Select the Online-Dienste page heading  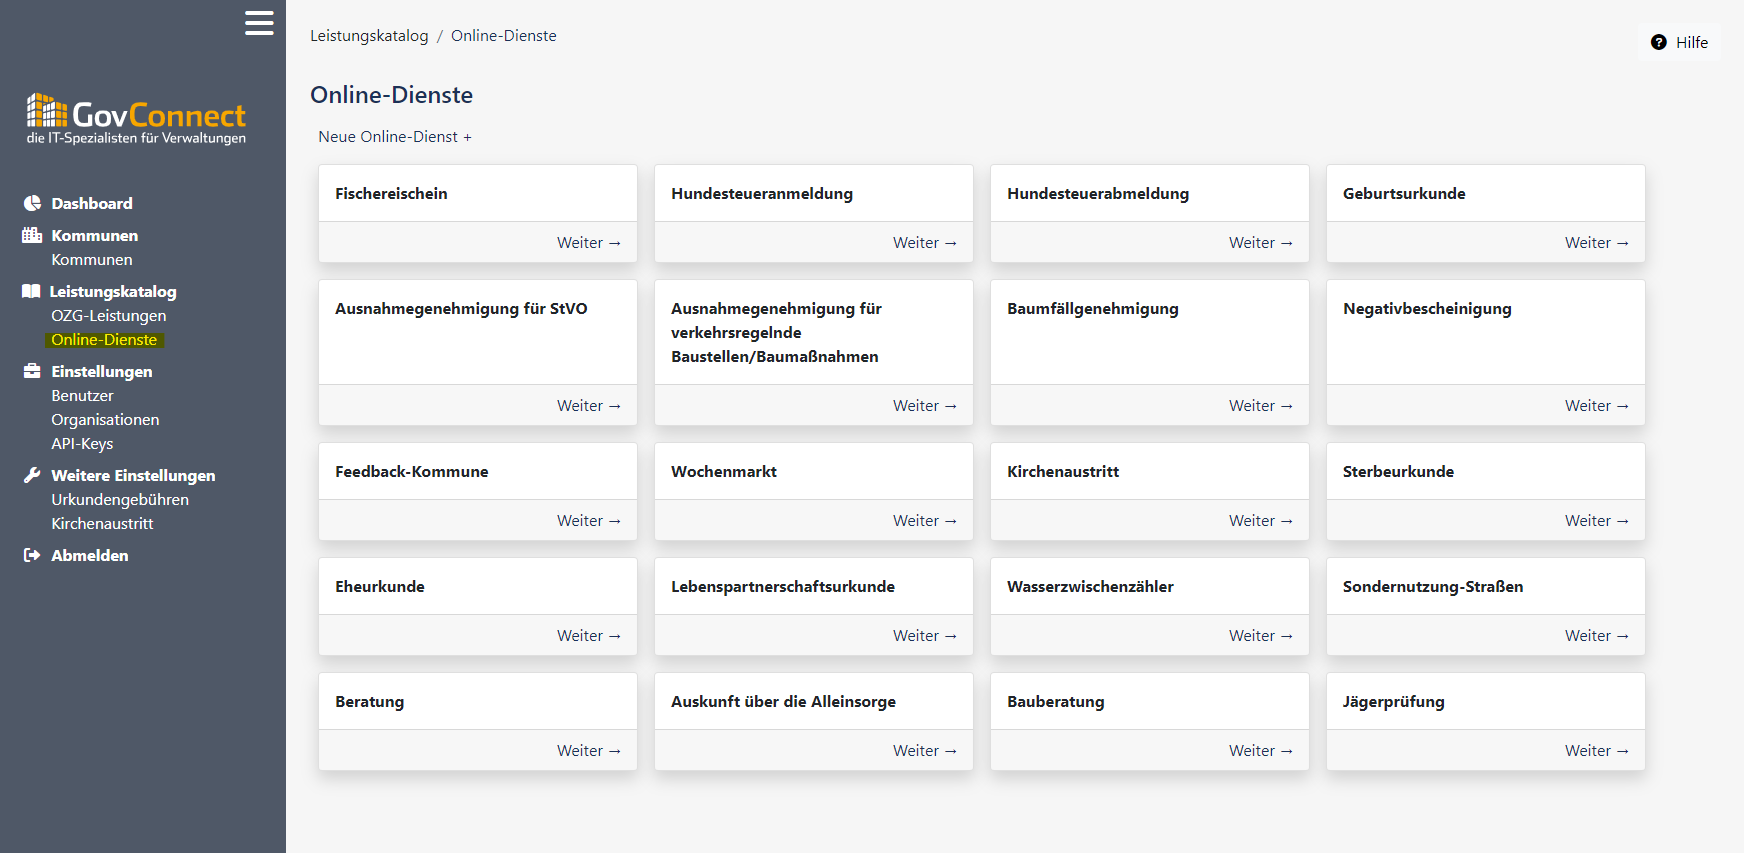point(392,95)
